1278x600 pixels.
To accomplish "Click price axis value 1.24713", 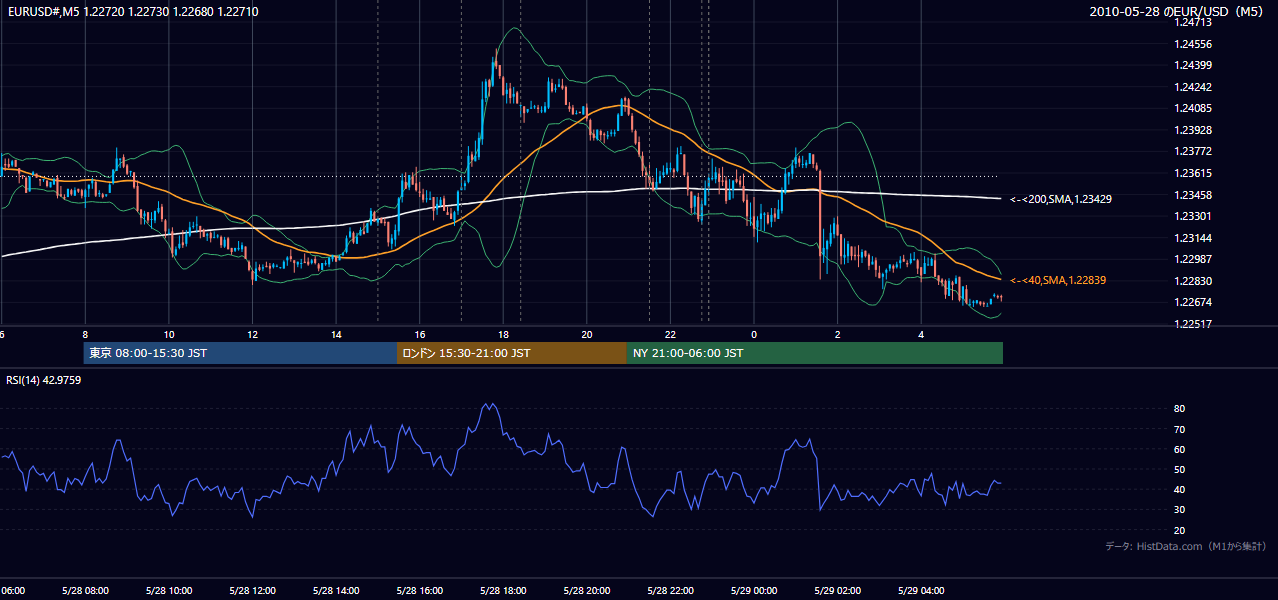I will pos(1195,22).
